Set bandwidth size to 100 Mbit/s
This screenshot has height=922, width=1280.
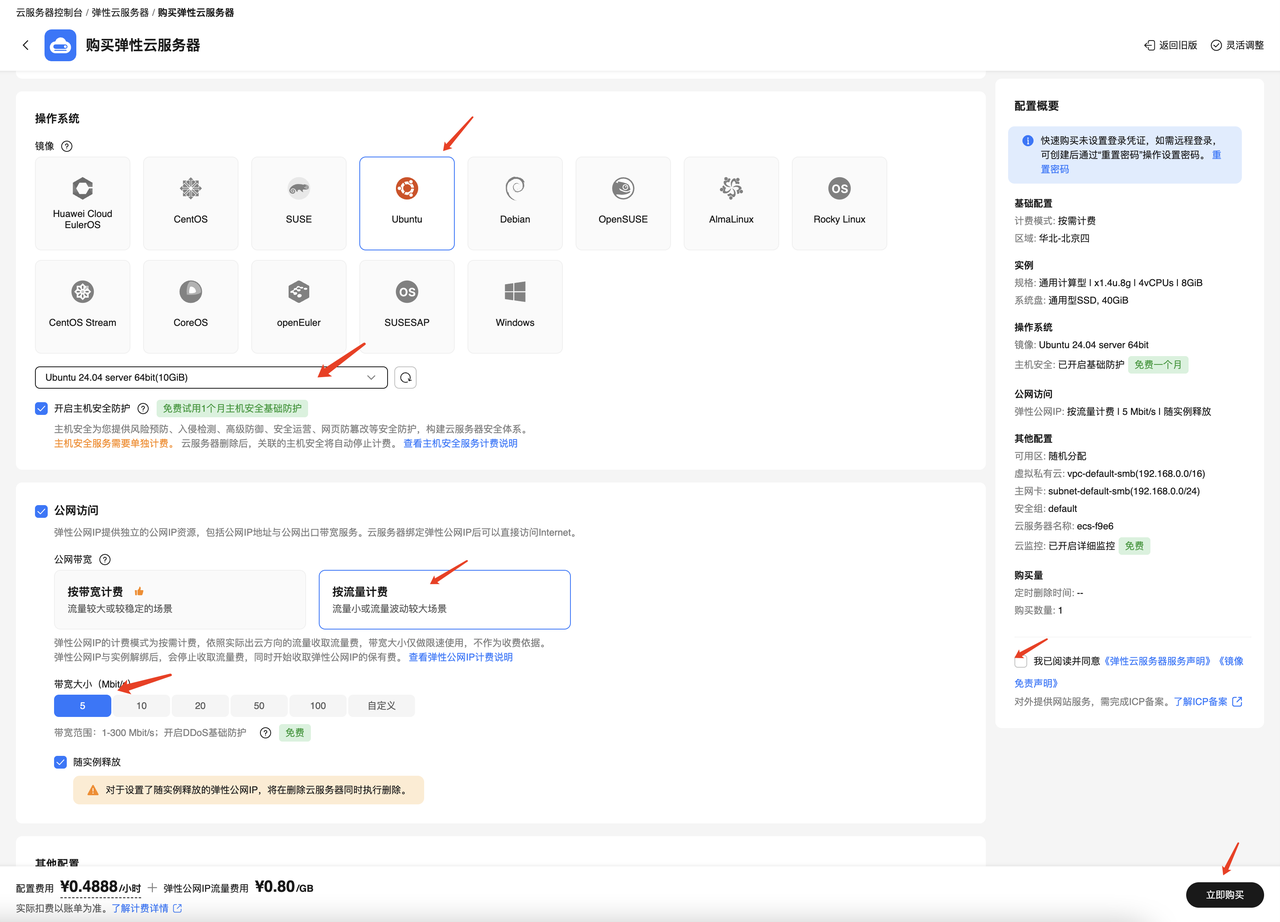318,705
